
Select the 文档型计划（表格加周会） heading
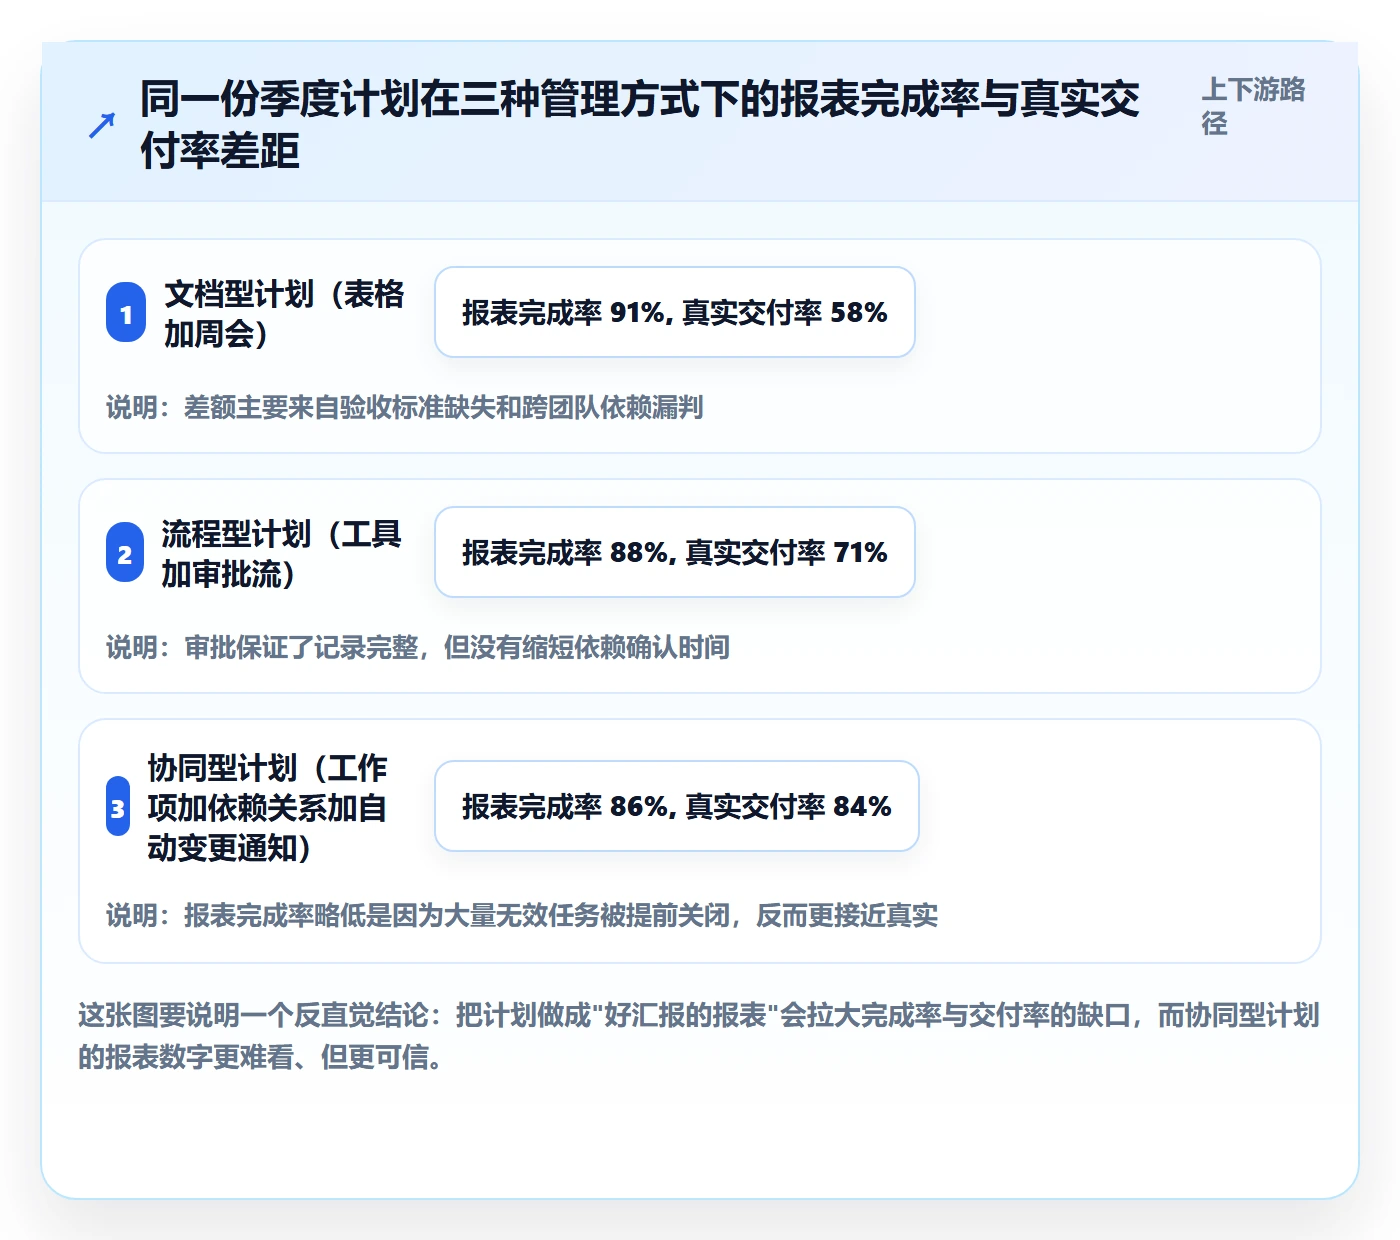pyautogui.click(x=285, y=313)
